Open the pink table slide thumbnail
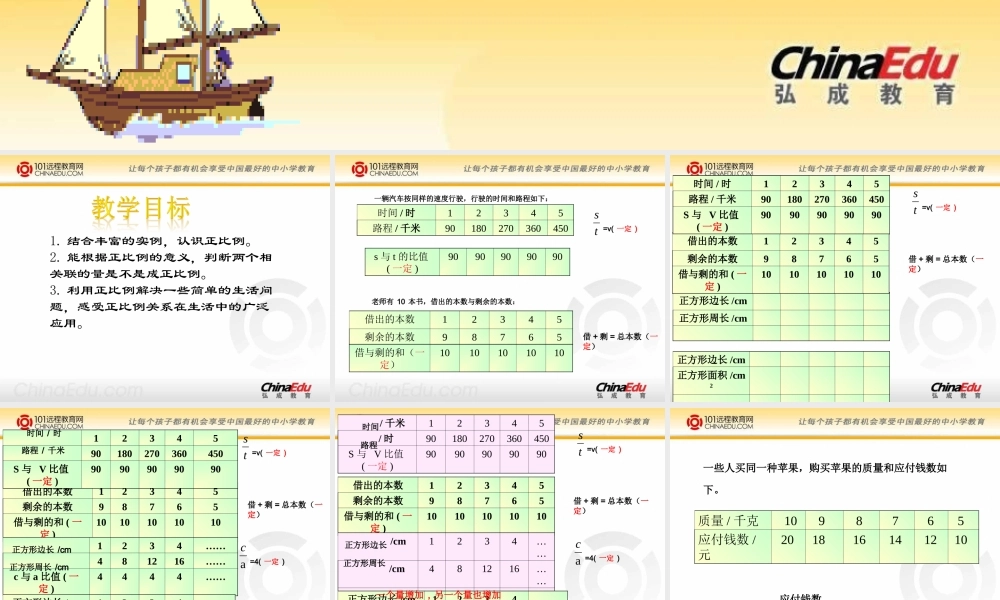Image resolution: width=1000 pixels, height=600 pixels. 499,504
